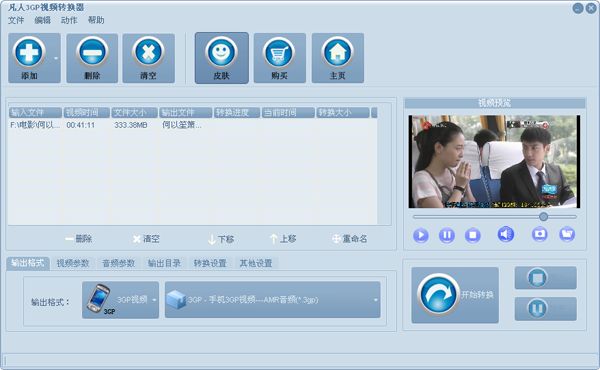The height and width of the screenshot is (370, 600).
Task: Open the snapshot folder icon
Action: tap(567, 234)
